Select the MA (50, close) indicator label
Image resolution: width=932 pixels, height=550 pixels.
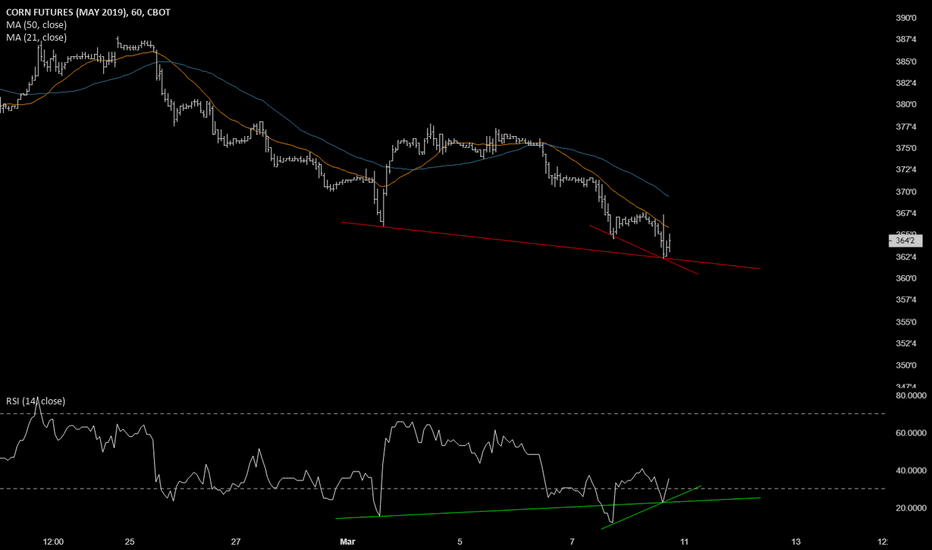(36, 24)
